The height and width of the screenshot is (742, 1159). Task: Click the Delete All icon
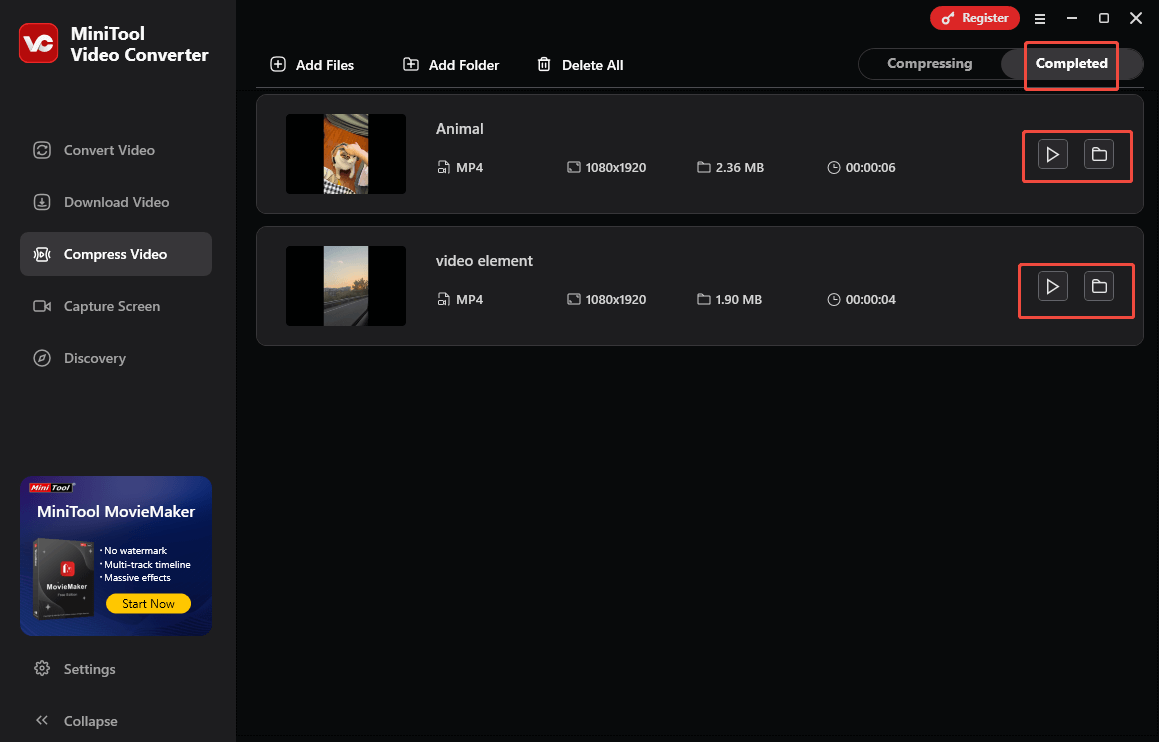tap(545, 64)
